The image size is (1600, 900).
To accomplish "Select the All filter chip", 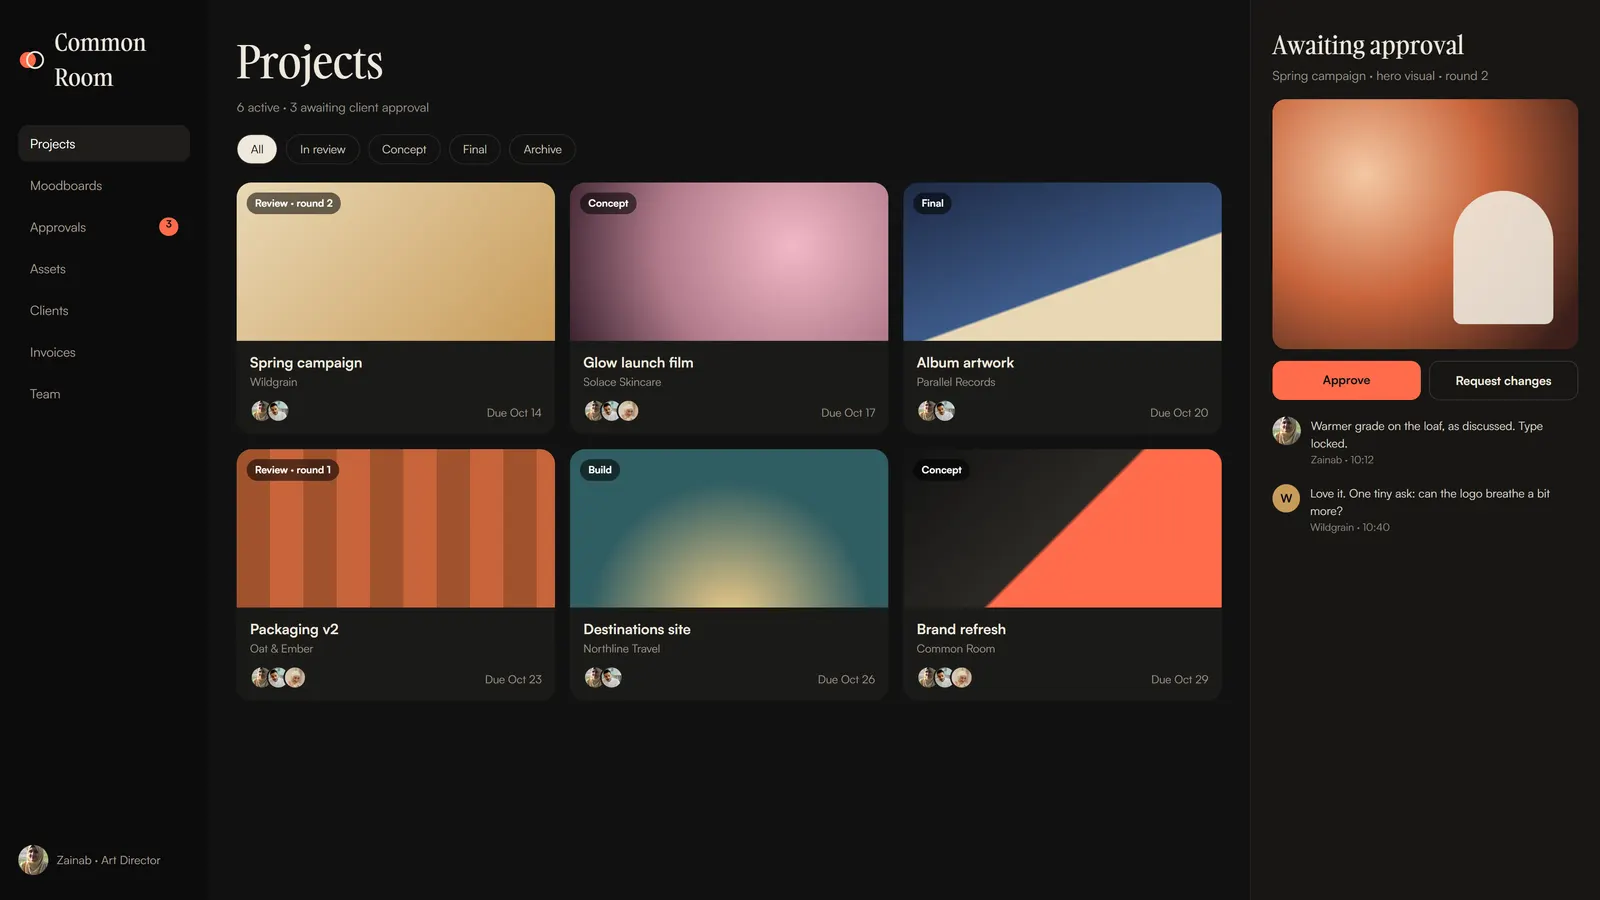I will coord(257,149).
